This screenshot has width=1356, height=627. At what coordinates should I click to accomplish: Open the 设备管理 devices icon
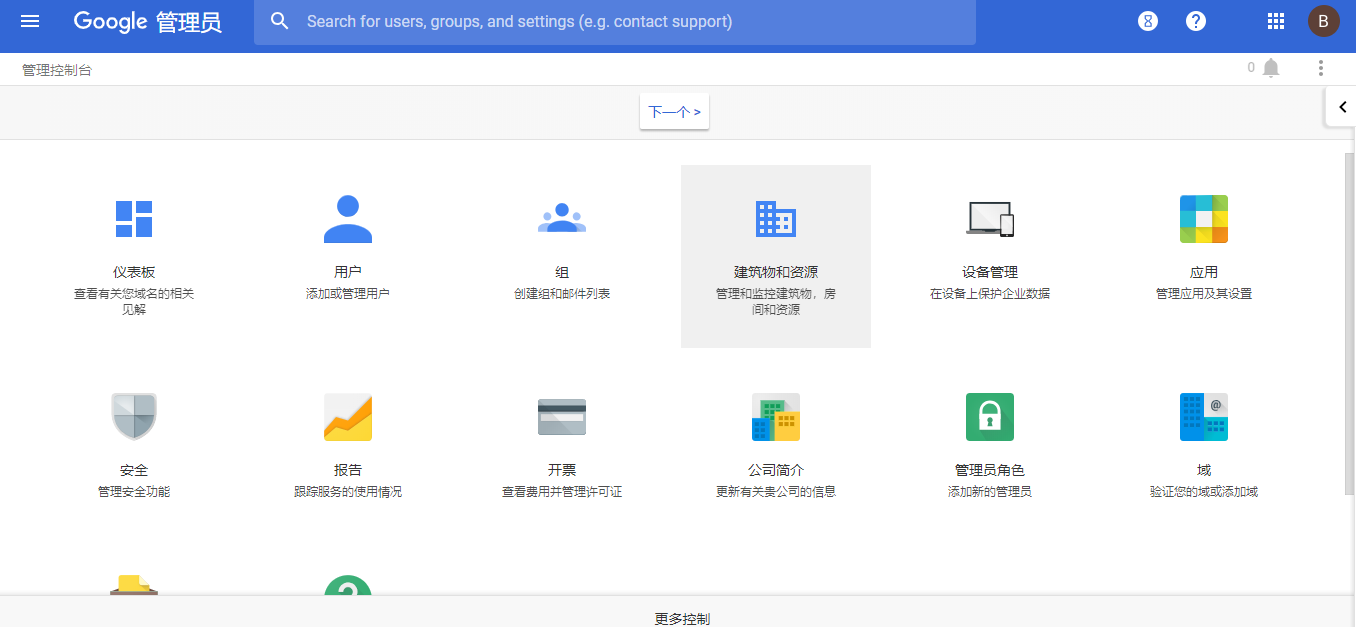click(x=990, y=219)
